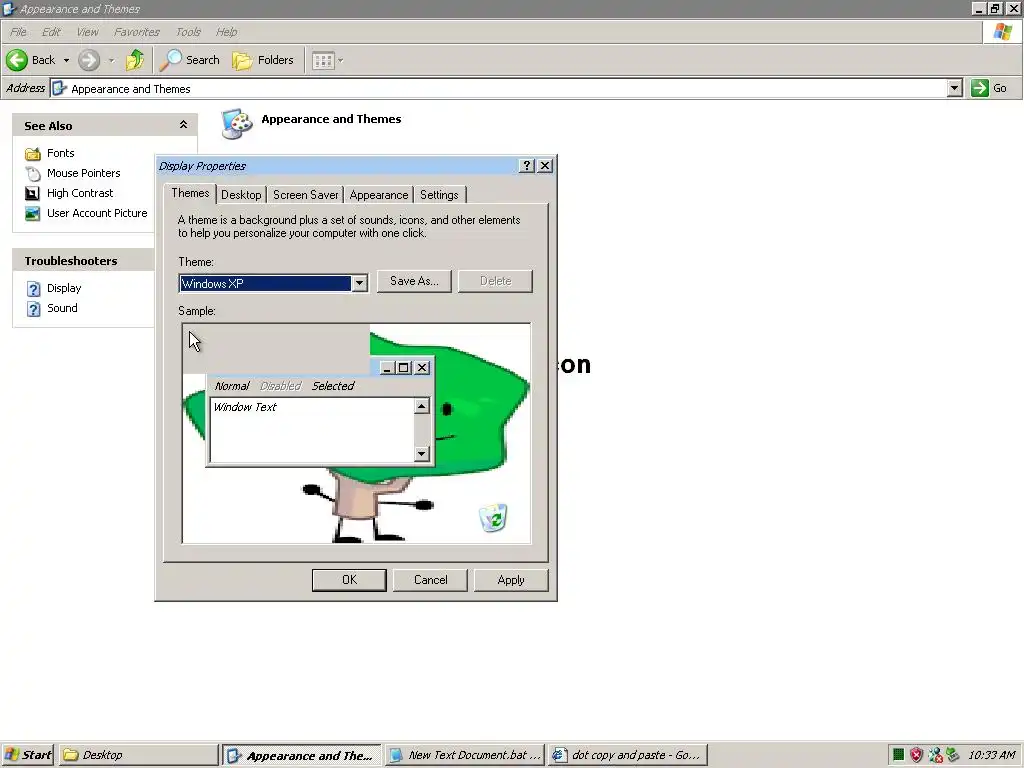Image resolution: width=1024 pixels, height=768 pixels.
Task: Click the sample window scroll up arrow
Action: coord(422,407)
